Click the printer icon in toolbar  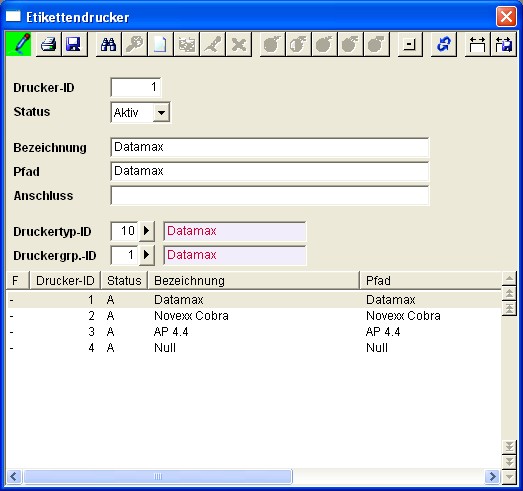pyautogui.click(x=48, y=44)
